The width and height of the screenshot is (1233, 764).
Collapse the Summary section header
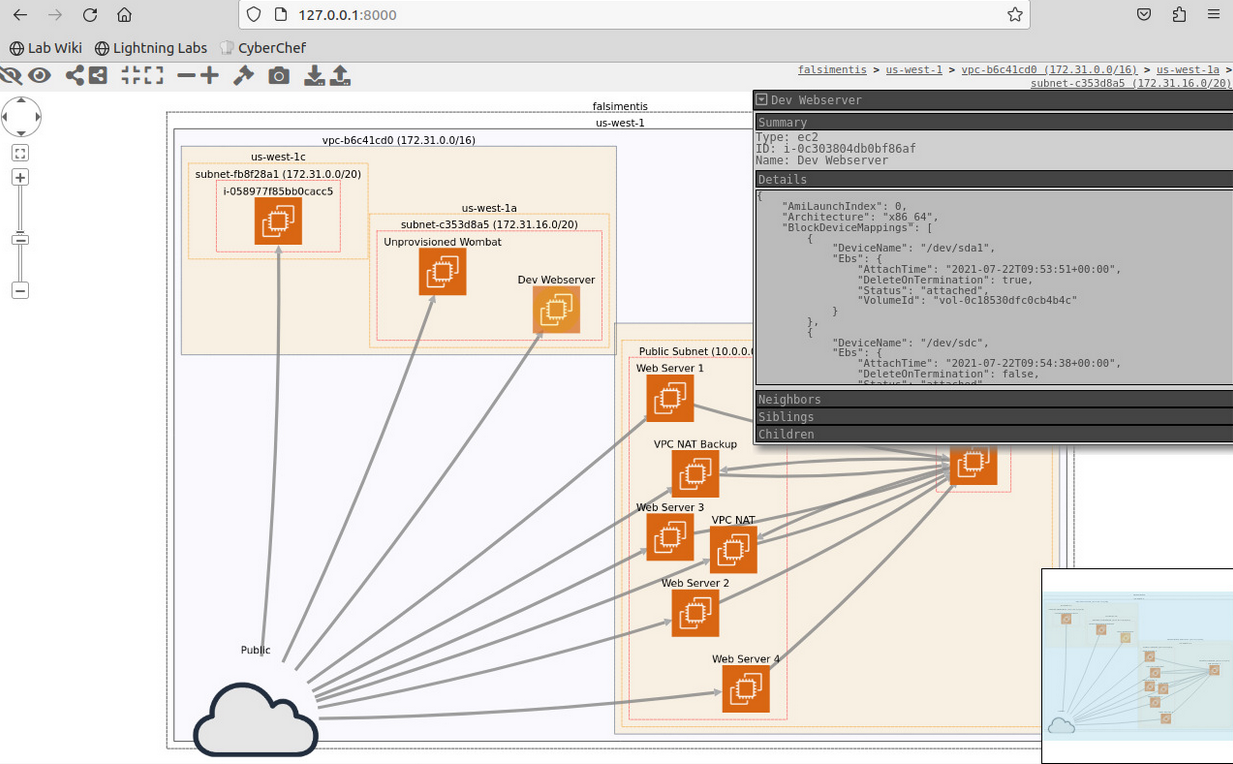(994, 122)
